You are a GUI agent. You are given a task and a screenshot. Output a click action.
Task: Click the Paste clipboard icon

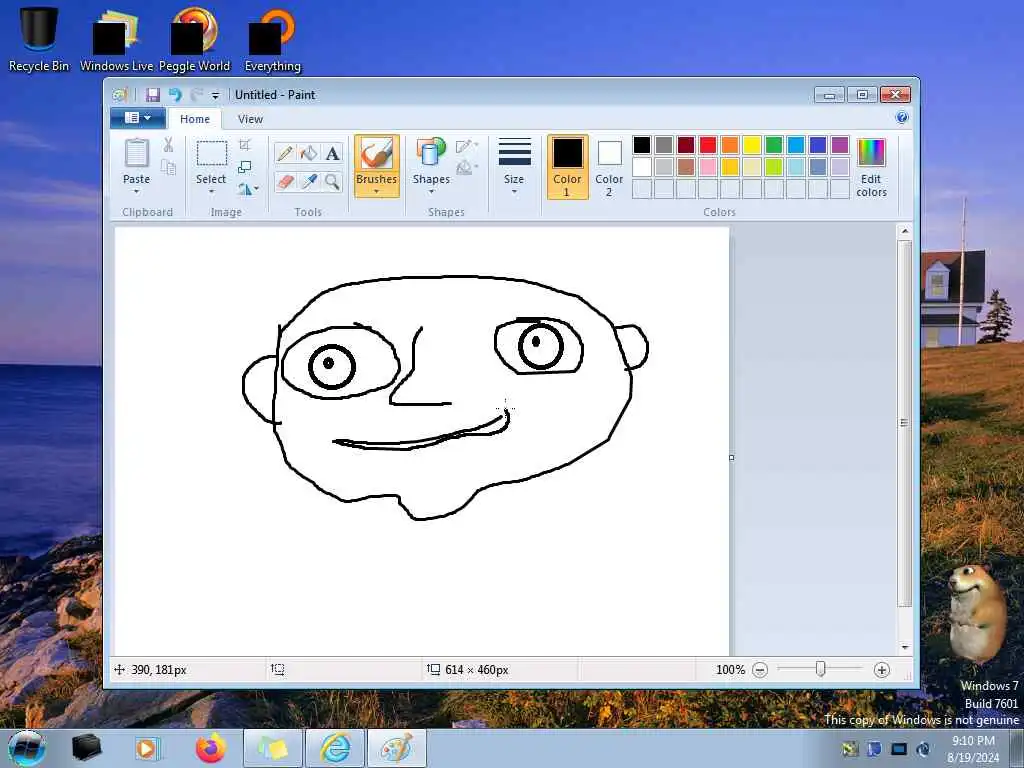pyautogui.click(x=136, y=153)
